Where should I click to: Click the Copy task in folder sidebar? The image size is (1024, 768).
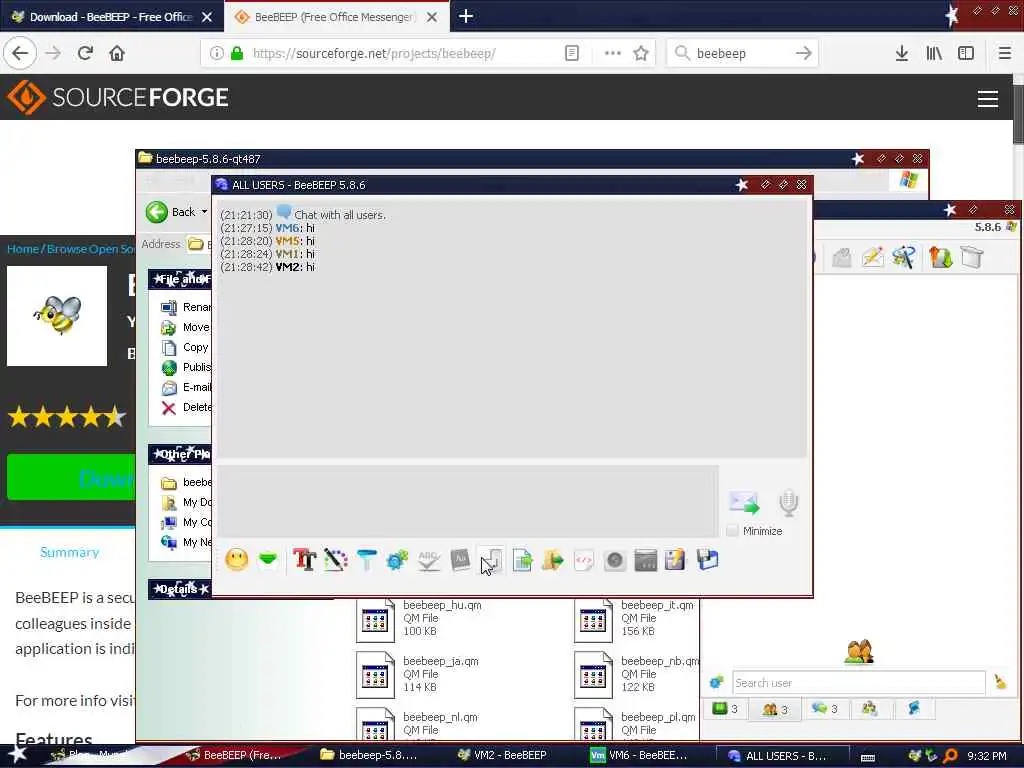pos(185,347)
